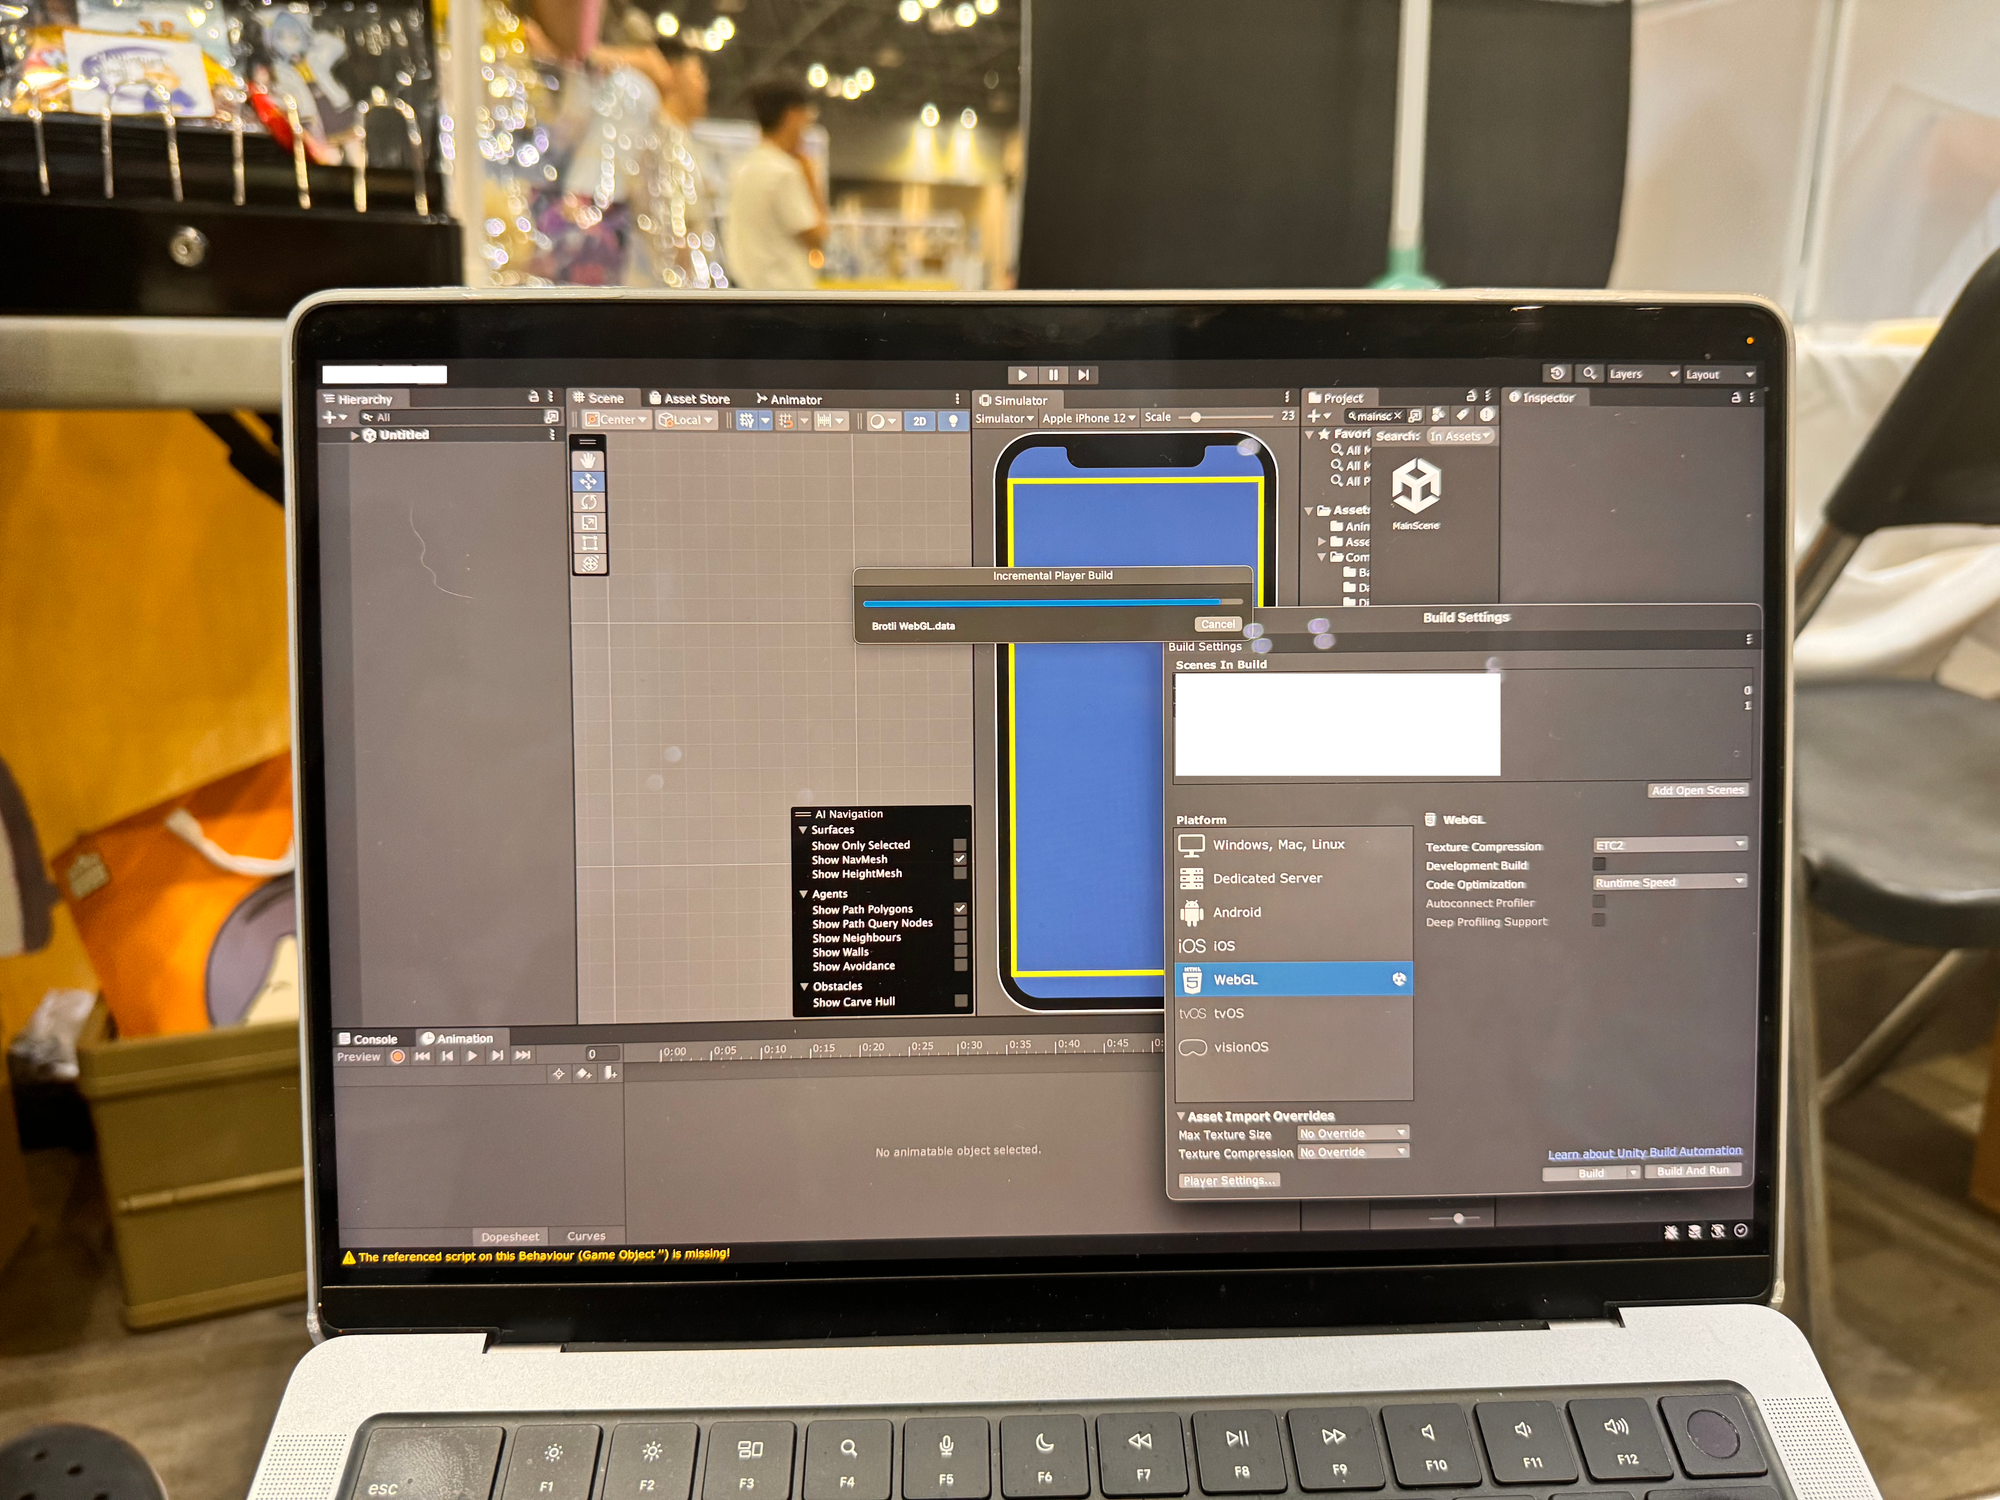Adjust the Simulator Scale slider
Viewport: 2000px width, 1500px height.
pyautogui.click(x=1196, y=417)
